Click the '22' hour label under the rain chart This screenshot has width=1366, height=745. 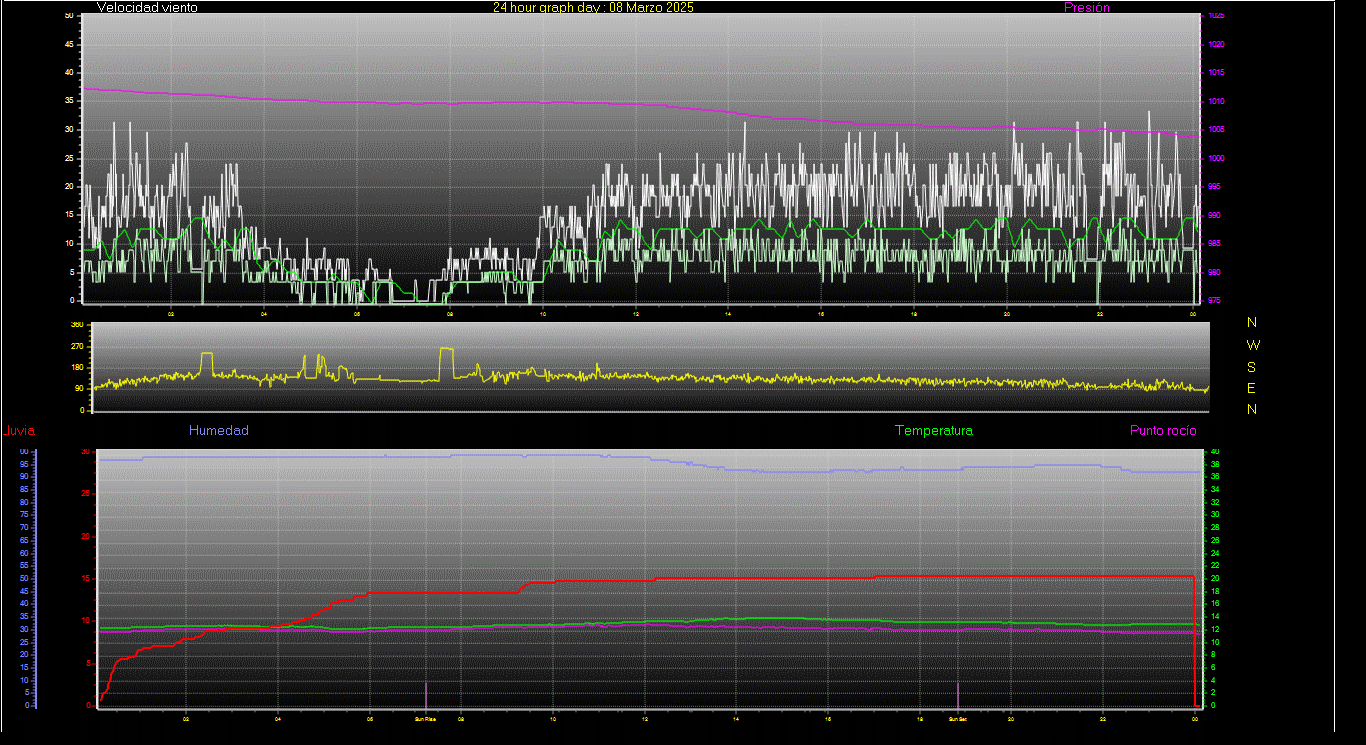pos(1103,718)
